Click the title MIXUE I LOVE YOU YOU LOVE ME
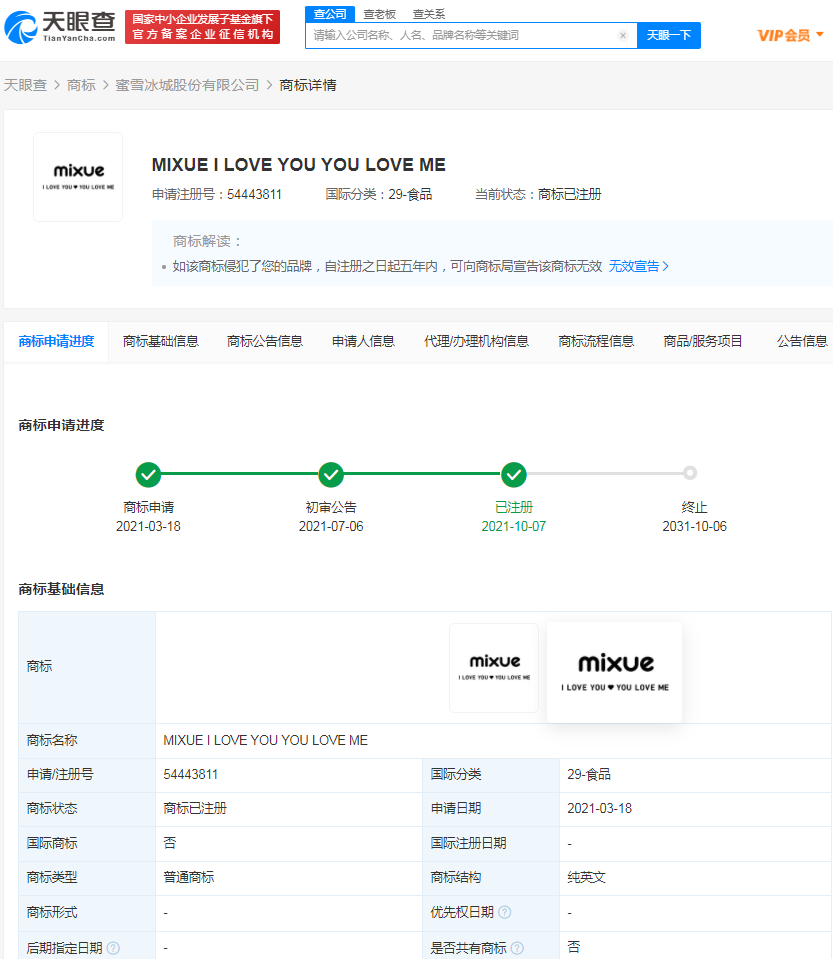Image resolution: width=833 pixels, height=959 pixels. (298, 165)
